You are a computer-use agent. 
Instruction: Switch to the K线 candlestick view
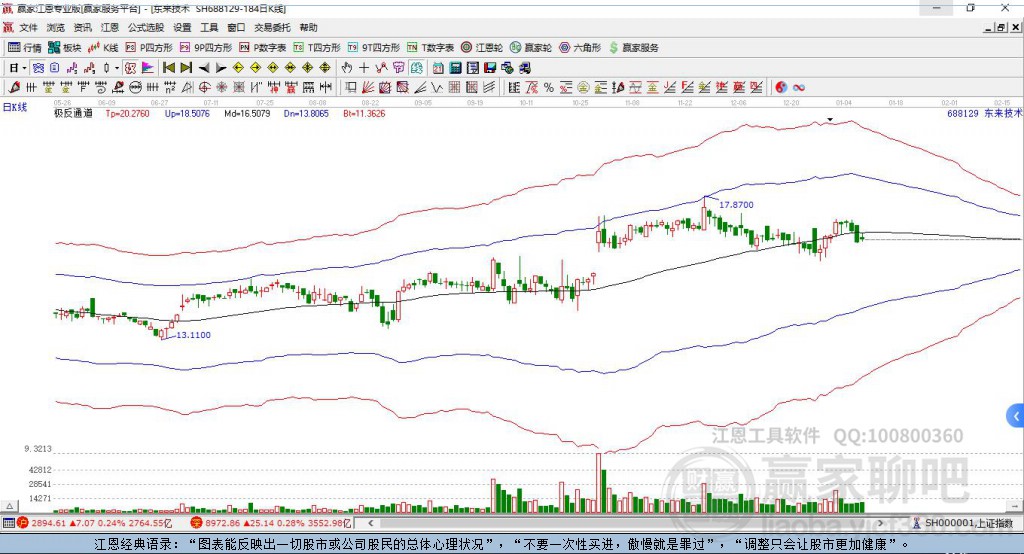(x=103, y=48)
